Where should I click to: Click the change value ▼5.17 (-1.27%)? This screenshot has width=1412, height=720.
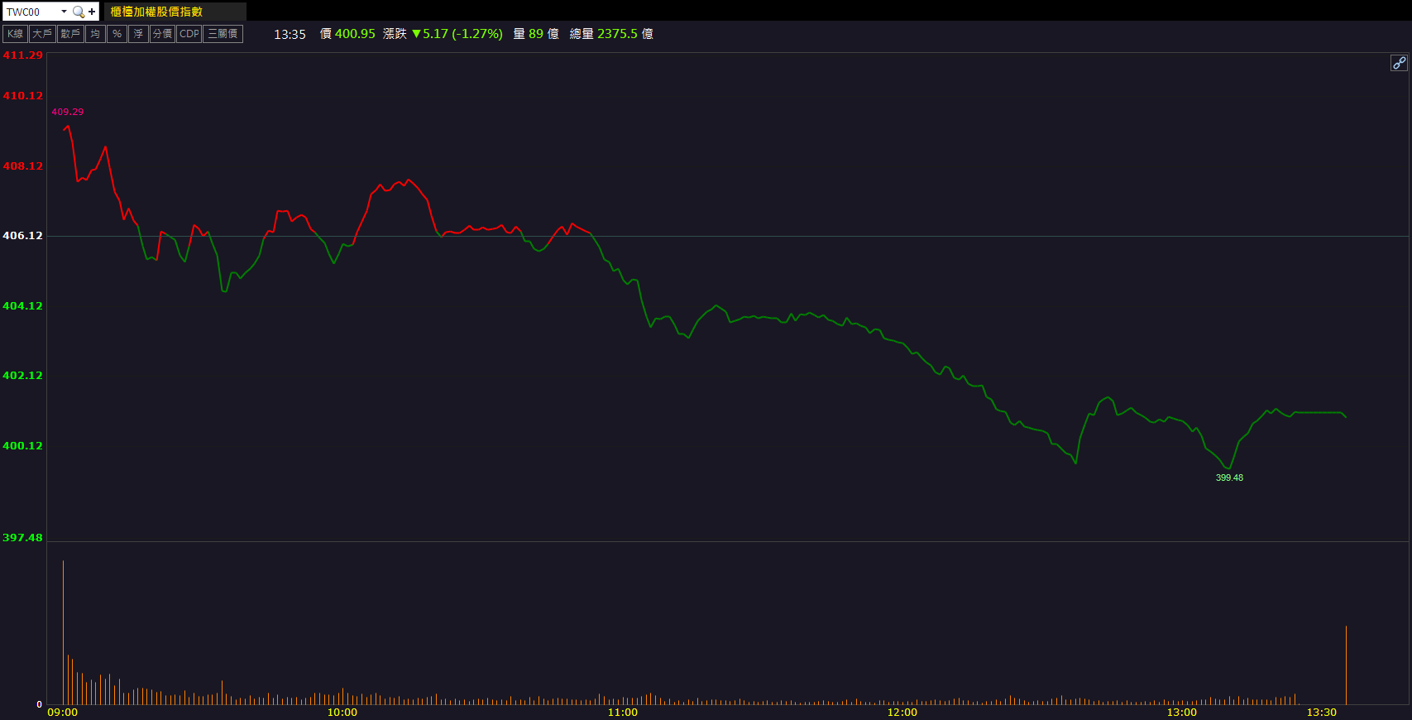(x=457, y=34)
